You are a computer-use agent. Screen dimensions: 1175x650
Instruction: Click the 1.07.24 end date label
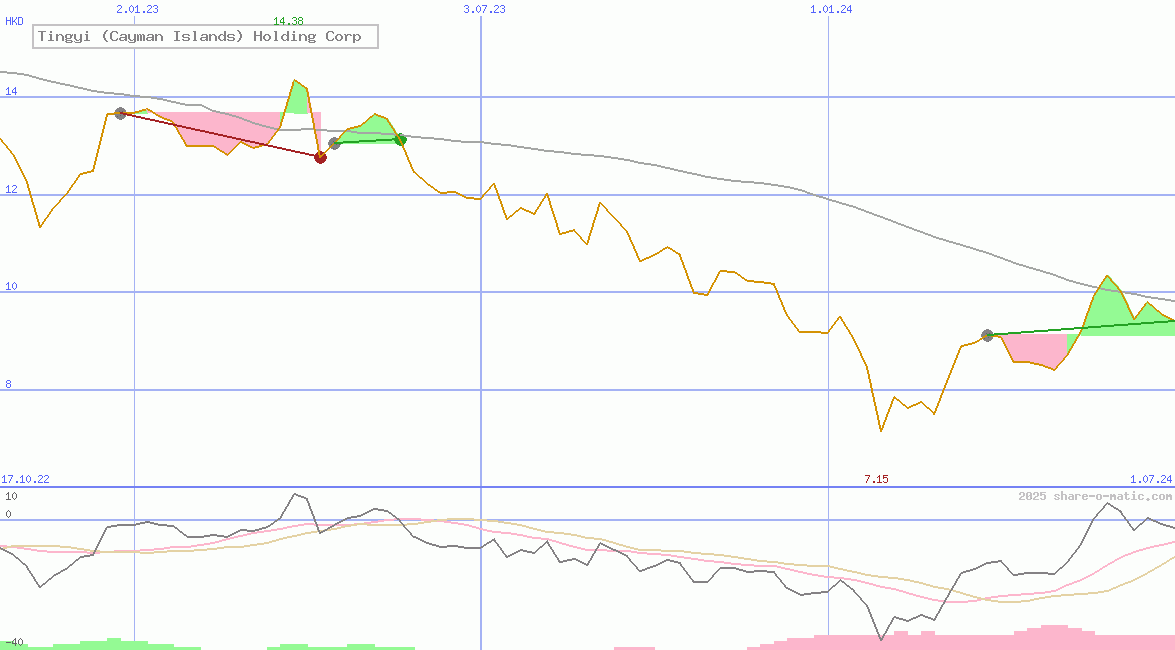[1150, 480]
